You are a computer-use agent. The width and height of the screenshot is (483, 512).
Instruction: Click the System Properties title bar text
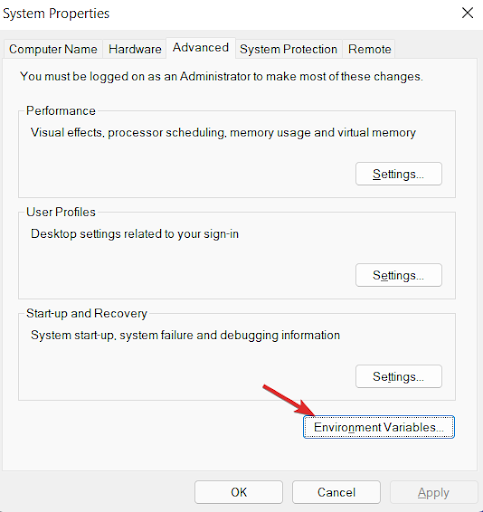coord(56,14)
